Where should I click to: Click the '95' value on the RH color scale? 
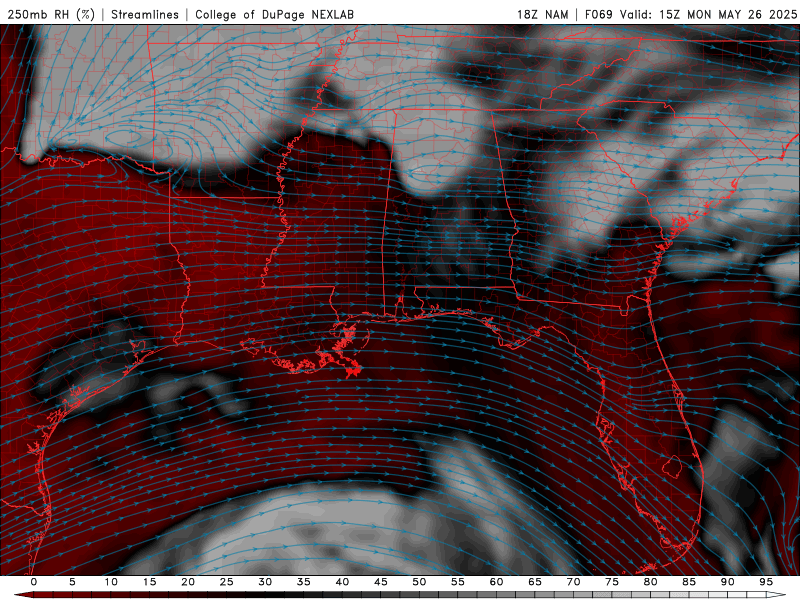pos(766,582)
